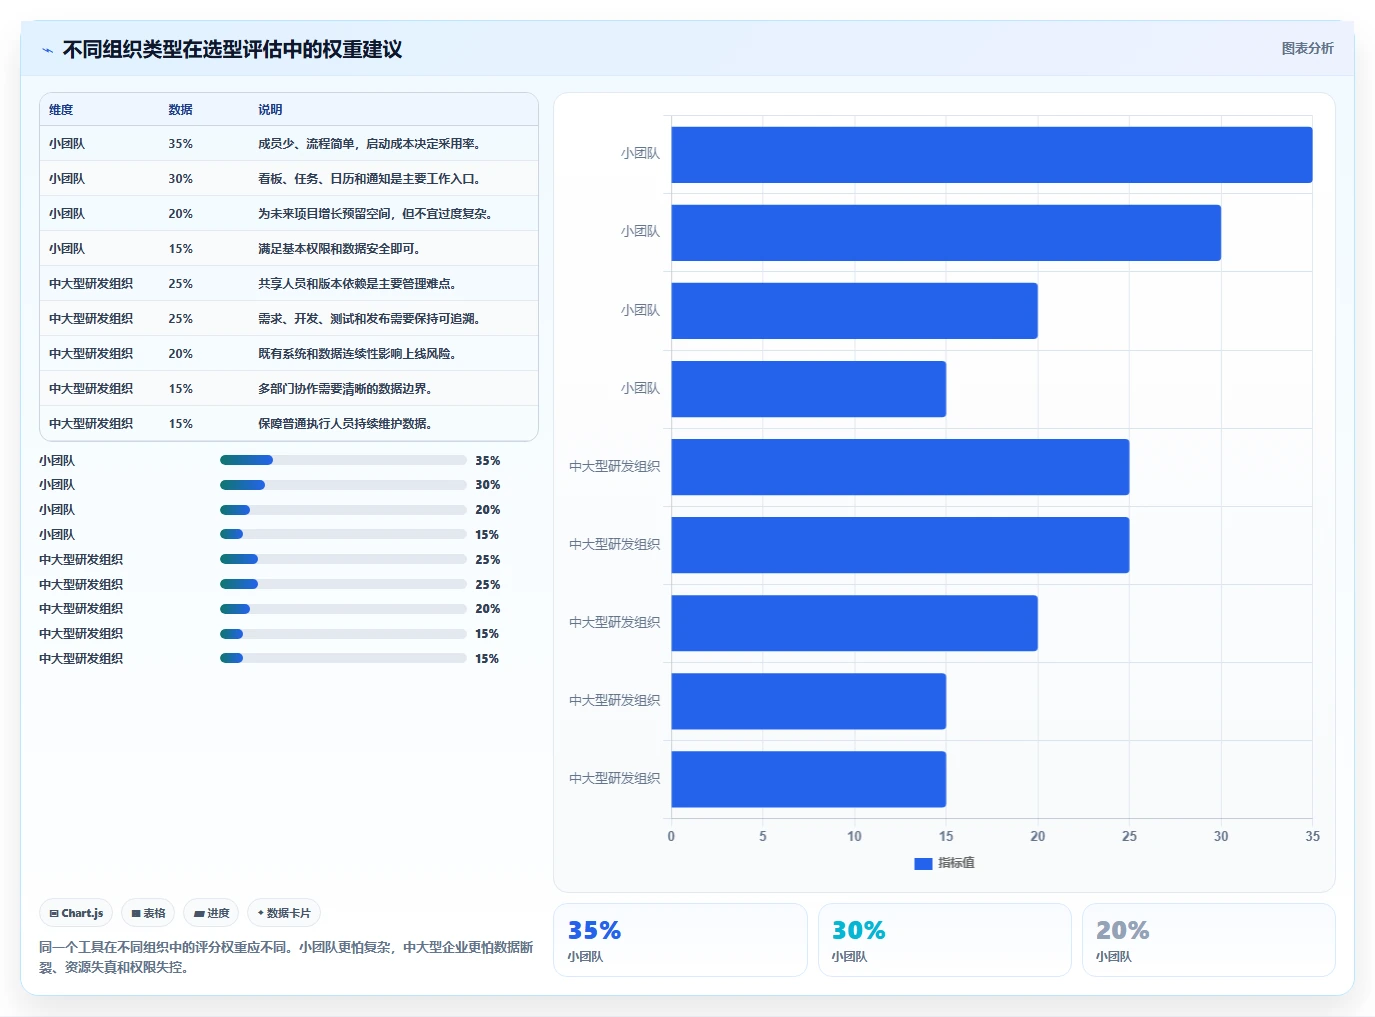The width and height of the screenshot is (1375, 1017).
Task: Select the Chart.js chip
Action: [76, 913]
